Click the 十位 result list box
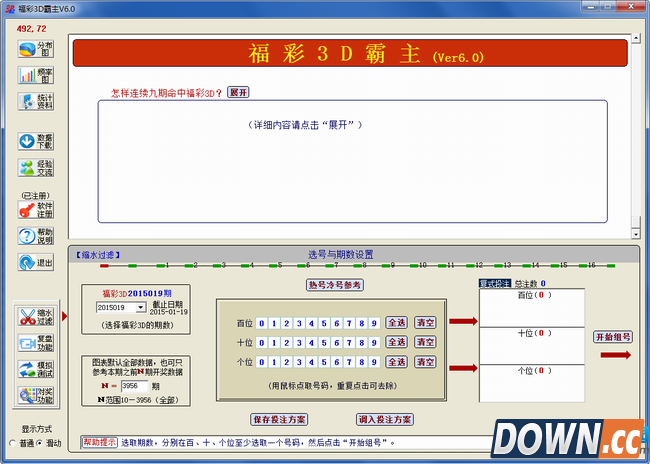Image resolution: width=650 pixels, height=464 pixels. click(x=532, y=346)
